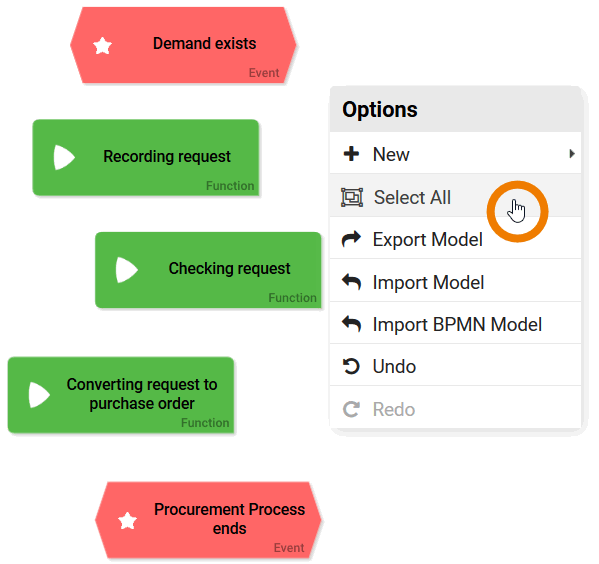Click the play icon on Recording request
The width and height of the screenshot is (599, 564).
(x=64, y=157)
